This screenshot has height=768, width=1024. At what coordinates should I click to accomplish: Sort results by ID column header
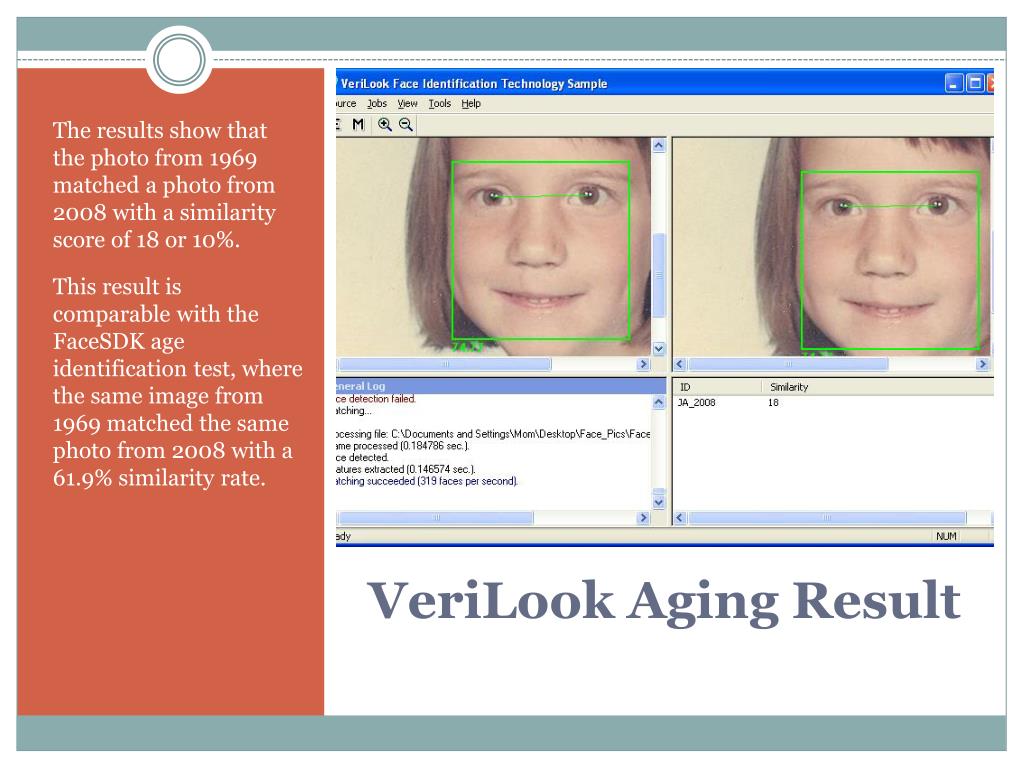[717, 387]
